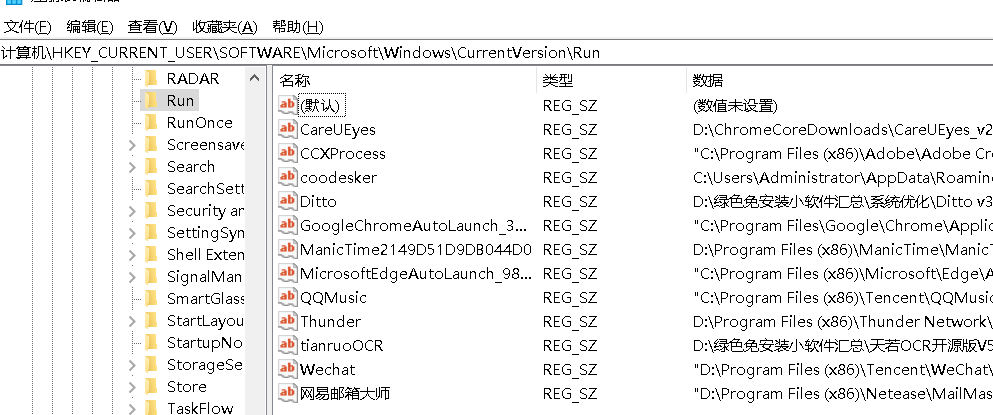
Task: Select the Wechat string value icon
Action: click(x=288, y=369)
